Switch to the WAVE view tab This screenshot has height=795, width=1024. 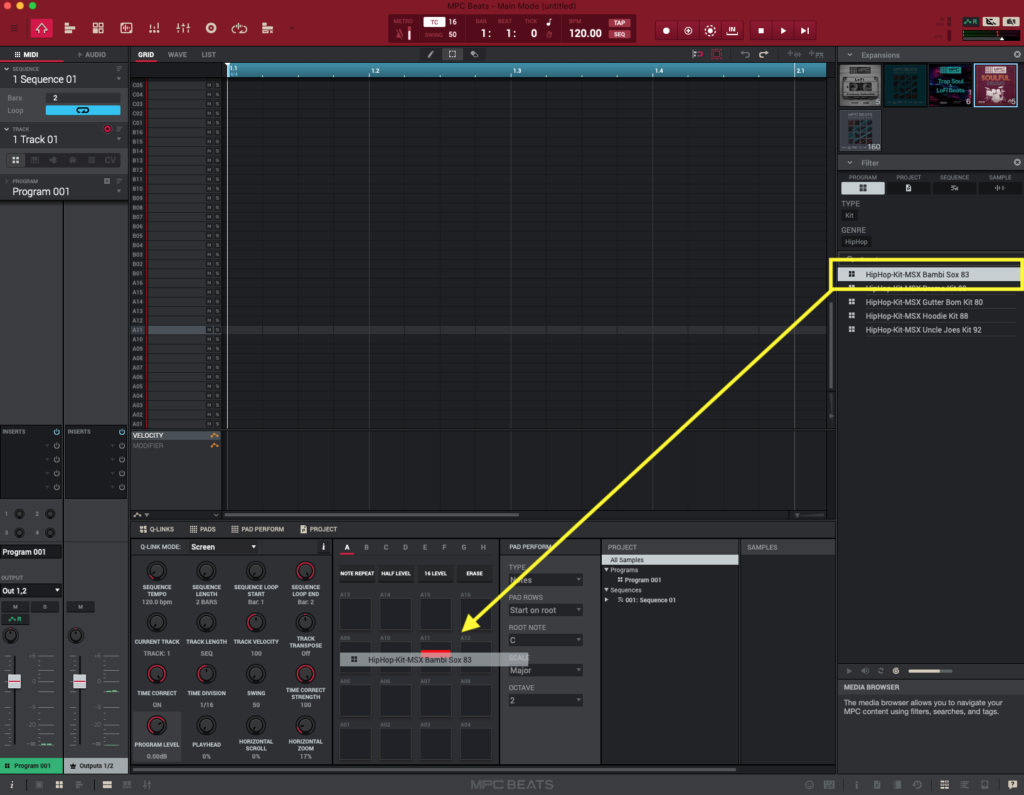(177, 55)
